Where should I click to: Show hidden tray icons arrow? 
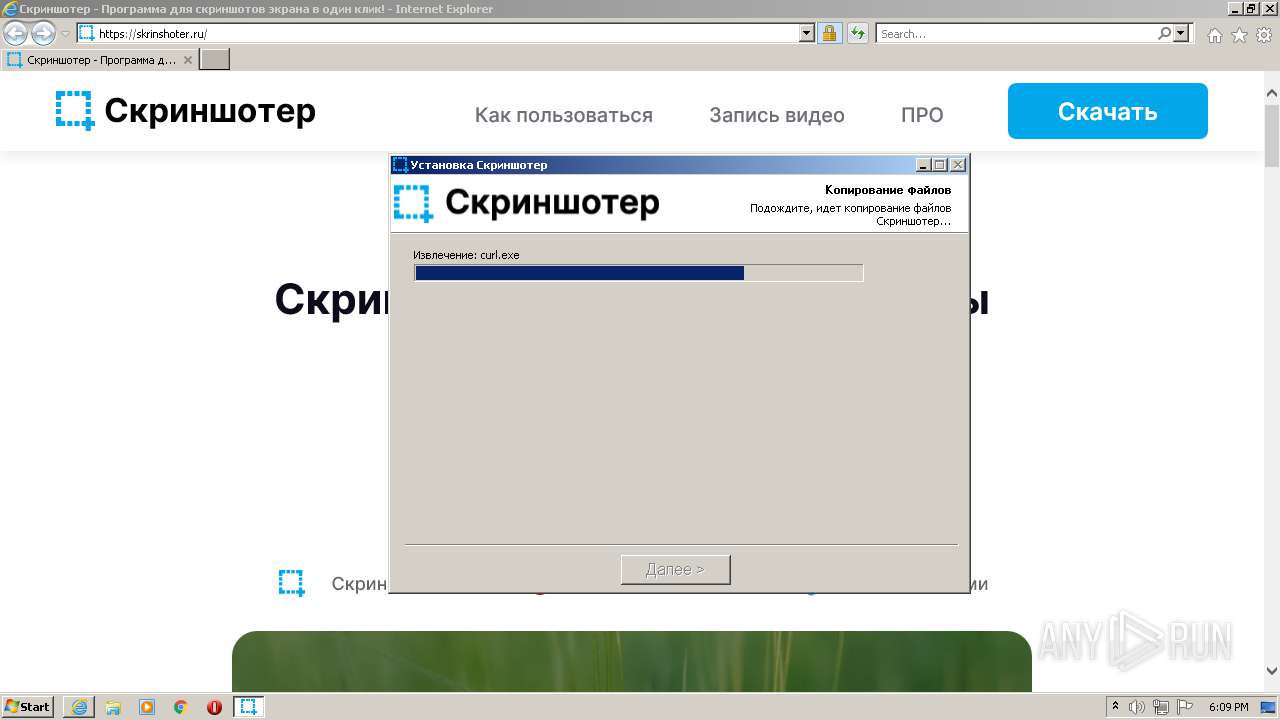(x=1116, y=707)
